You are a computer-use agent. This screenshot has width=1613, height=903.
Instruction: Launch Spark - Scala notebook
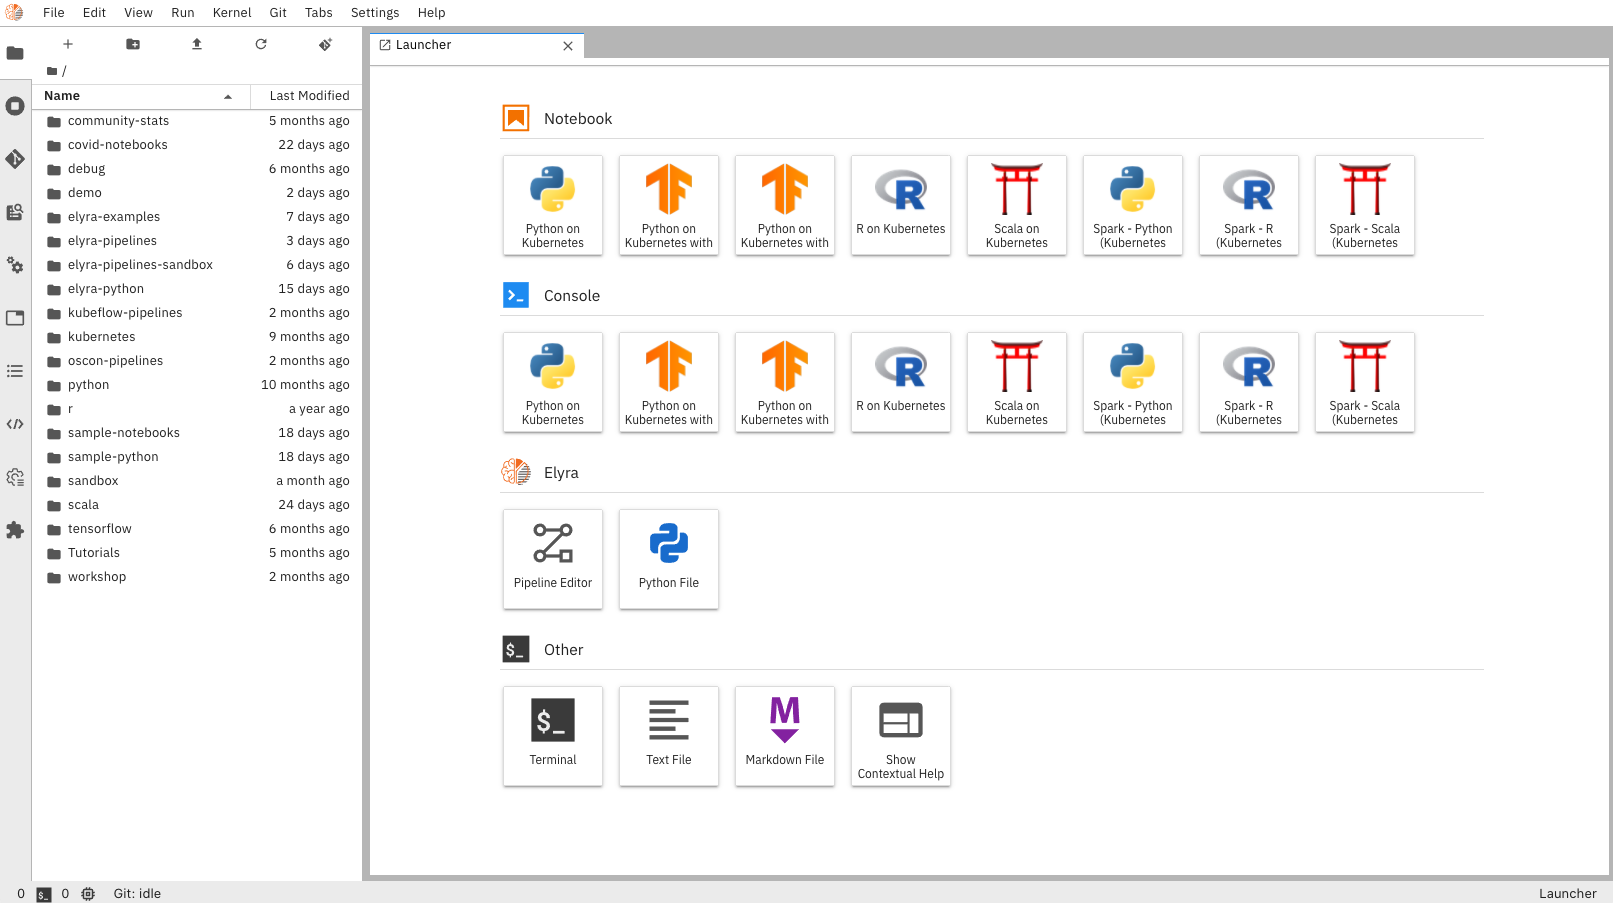[1365, 205]
